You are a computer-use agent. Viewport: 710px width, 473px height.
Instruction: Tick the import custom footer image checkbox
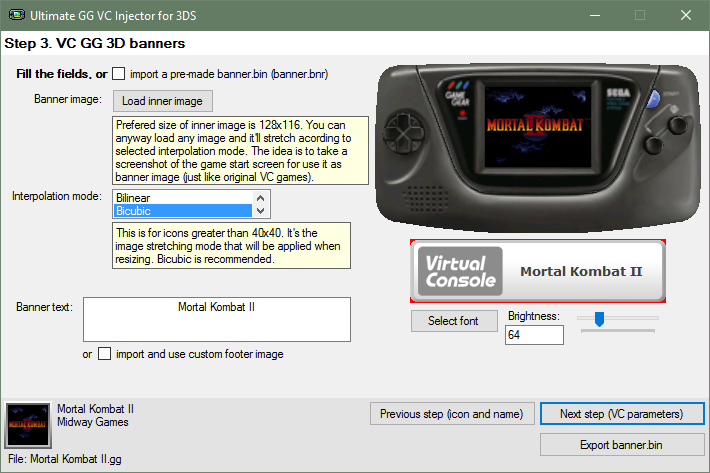point(105,354)
